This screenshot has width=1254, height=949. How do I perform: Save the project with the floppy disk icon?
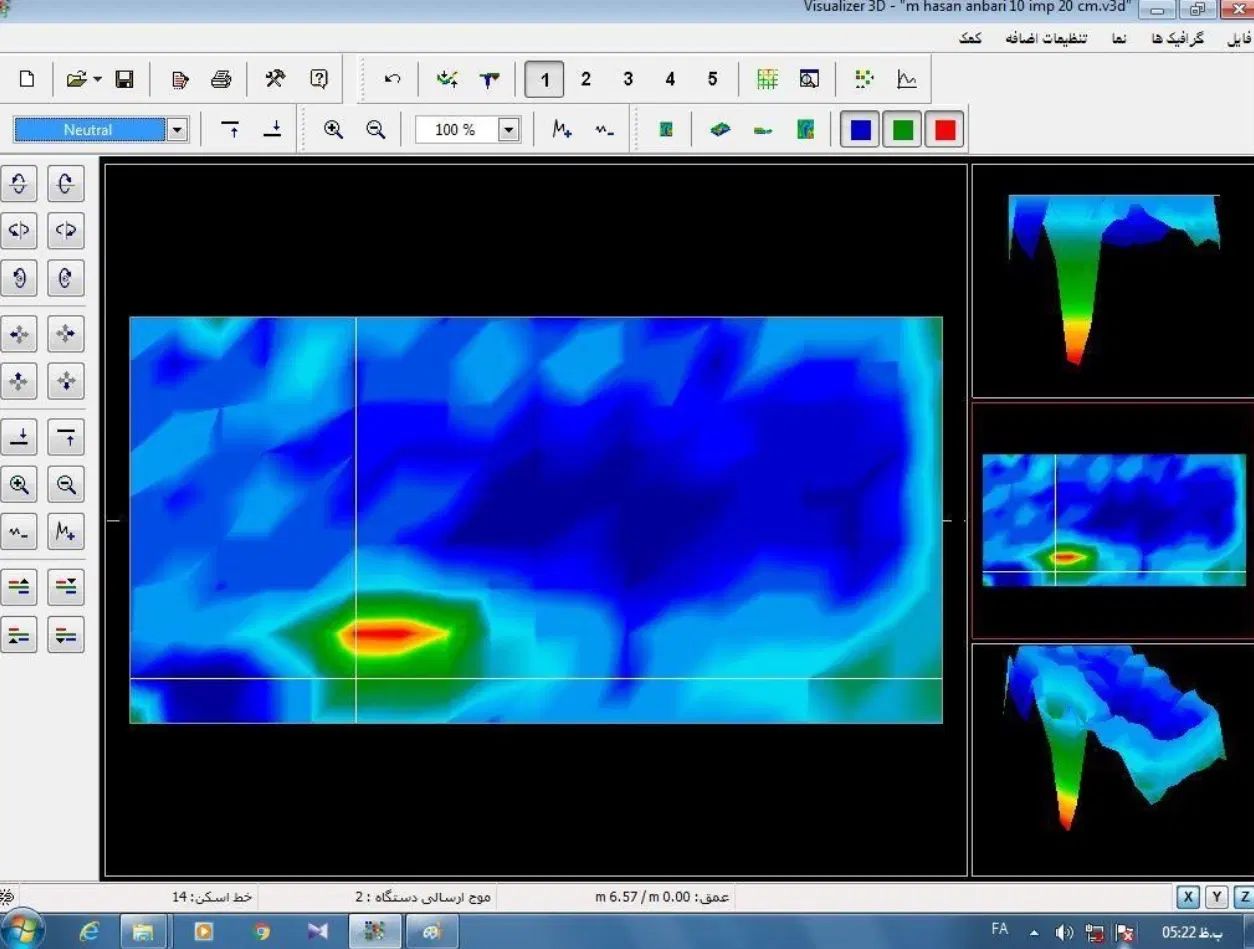(x=125, y=79)
